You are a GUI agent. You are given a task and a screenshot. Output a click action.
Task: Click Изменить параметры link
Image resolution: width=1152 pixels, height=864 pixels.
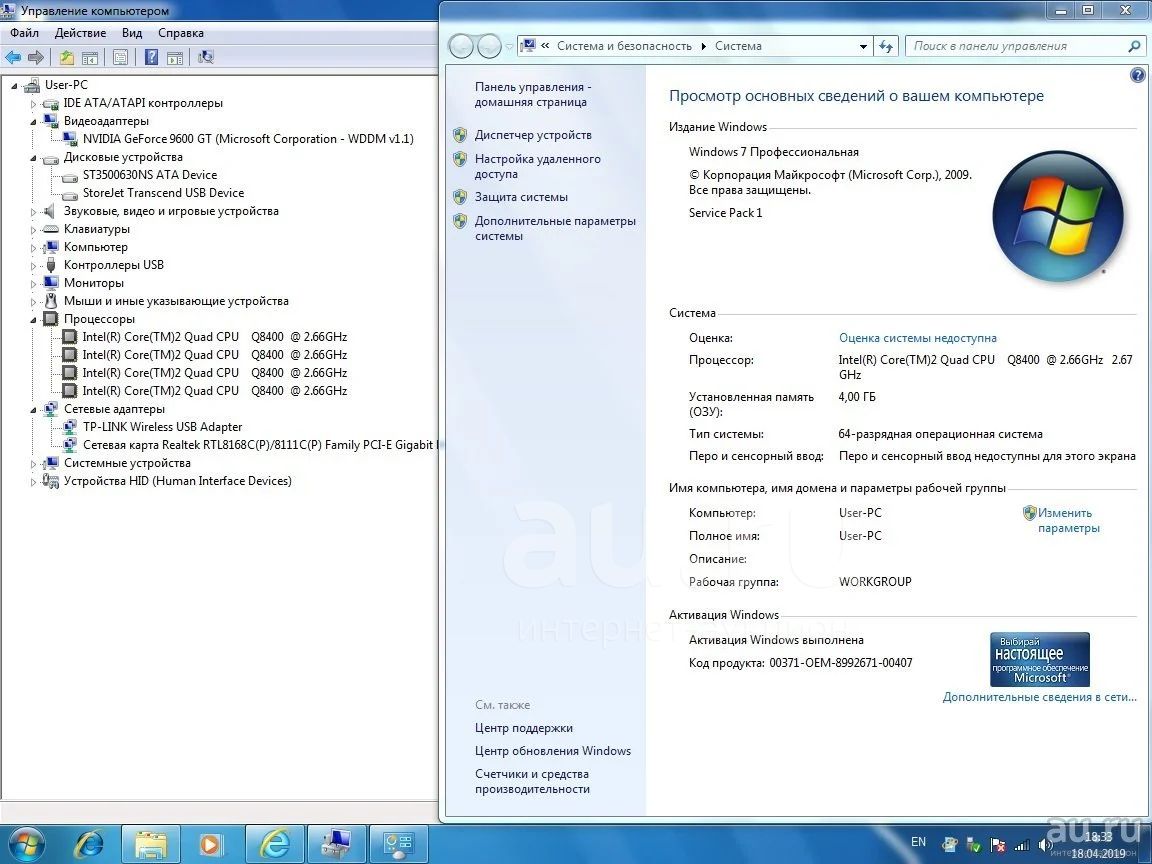[1068, 520]
